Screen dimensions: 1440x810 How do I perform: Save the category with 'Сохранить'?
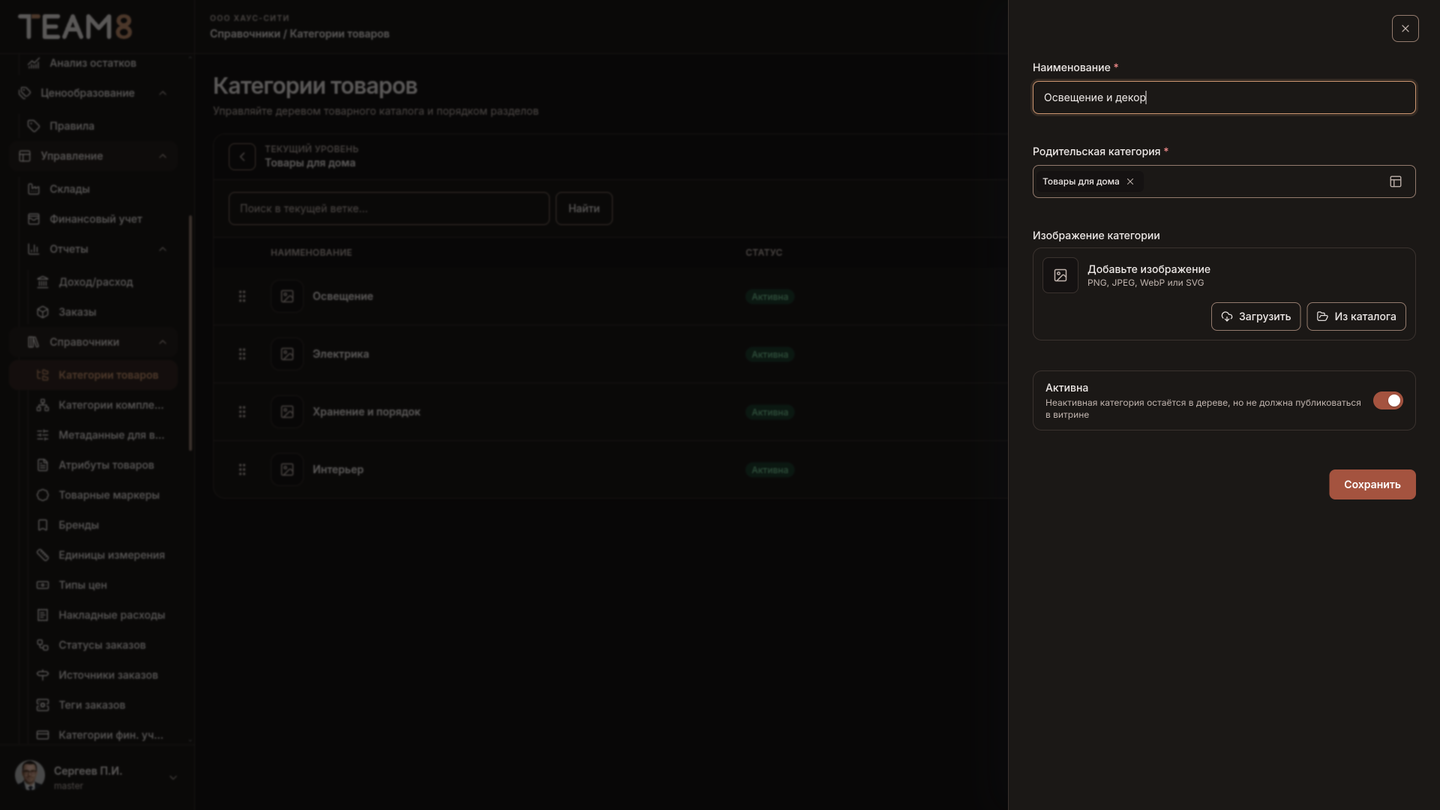1372,484
